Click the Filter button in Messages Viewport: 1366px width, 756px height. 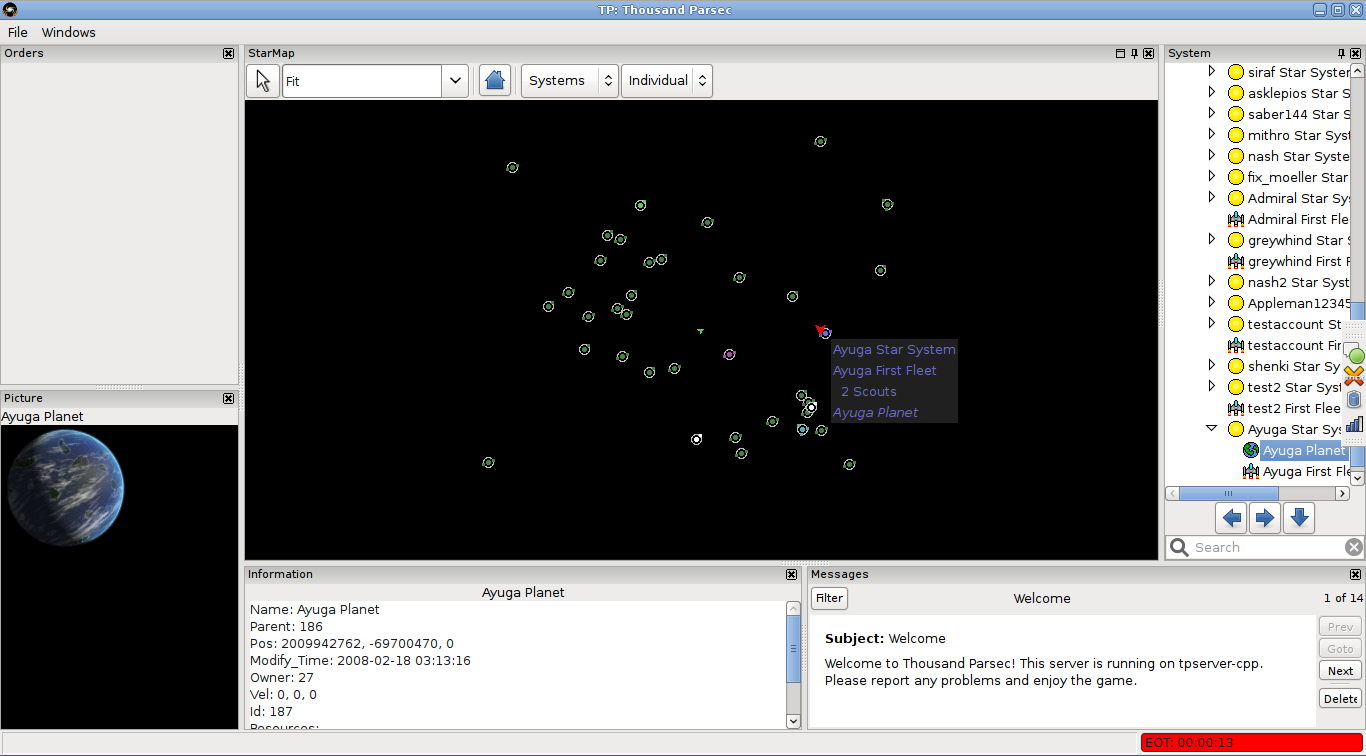(829, 598)
